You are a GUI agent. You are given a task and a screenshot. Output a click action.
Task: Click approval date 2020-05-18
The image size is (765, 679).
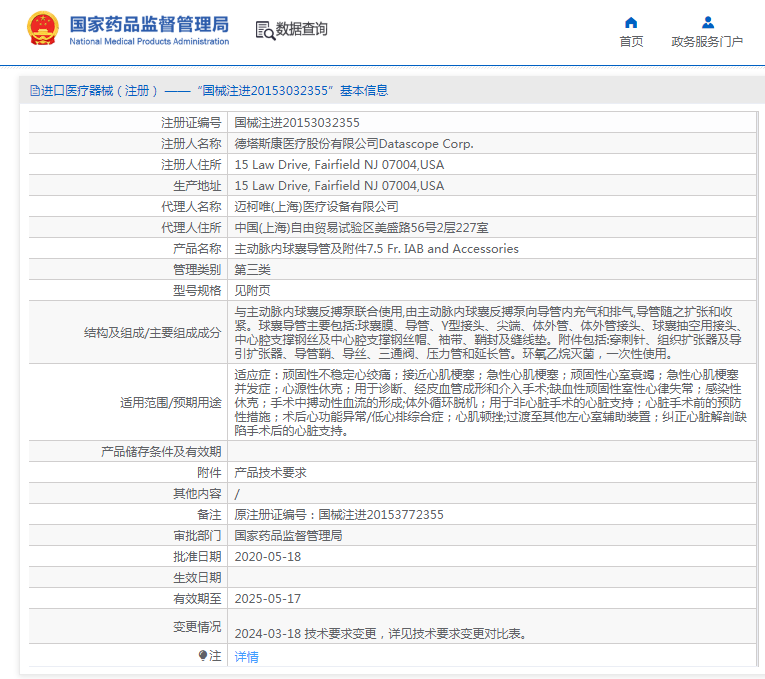(268, 557)
